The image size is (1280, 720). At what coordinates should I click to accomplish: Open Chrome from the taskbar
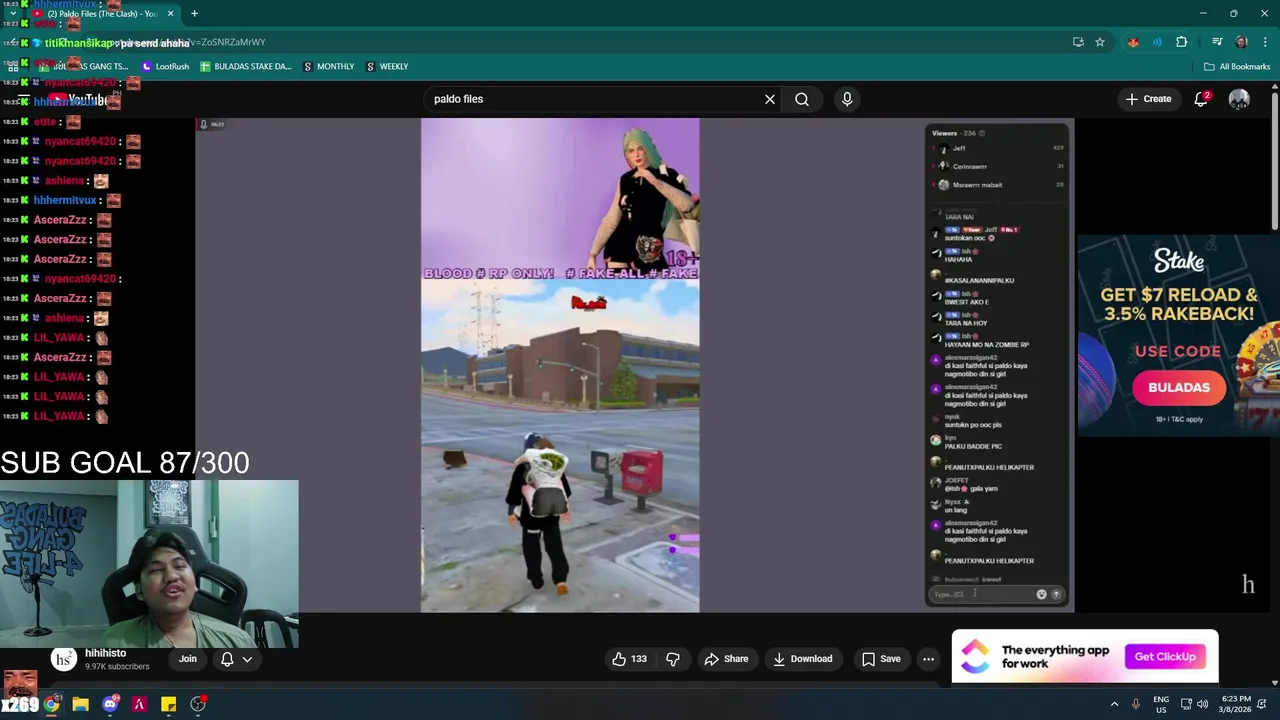tap(51, 704)
